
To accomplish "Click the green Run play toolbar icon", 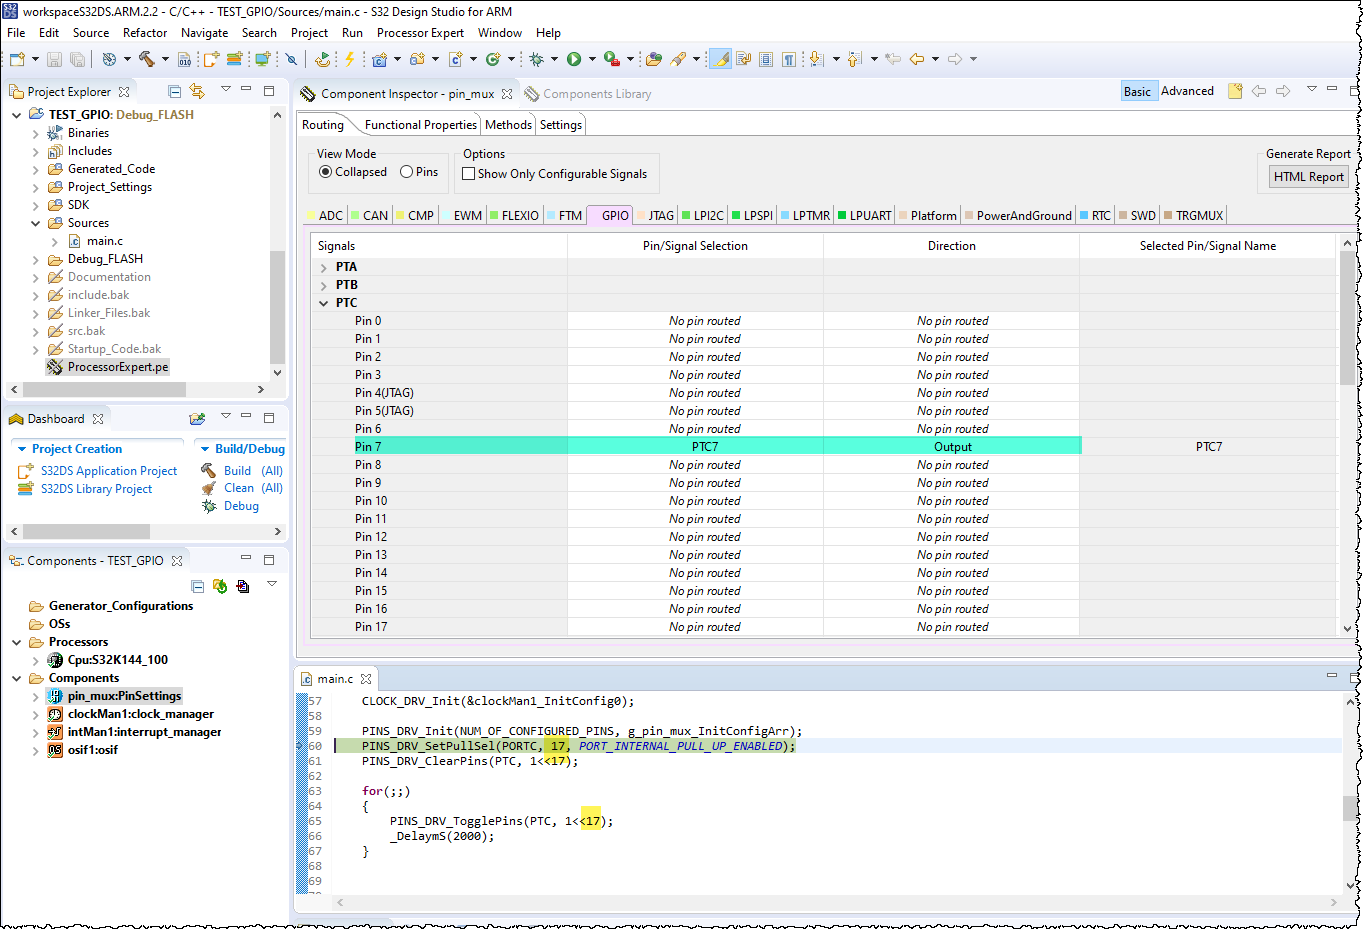I will pyautogui.click(x=574, y=59).
